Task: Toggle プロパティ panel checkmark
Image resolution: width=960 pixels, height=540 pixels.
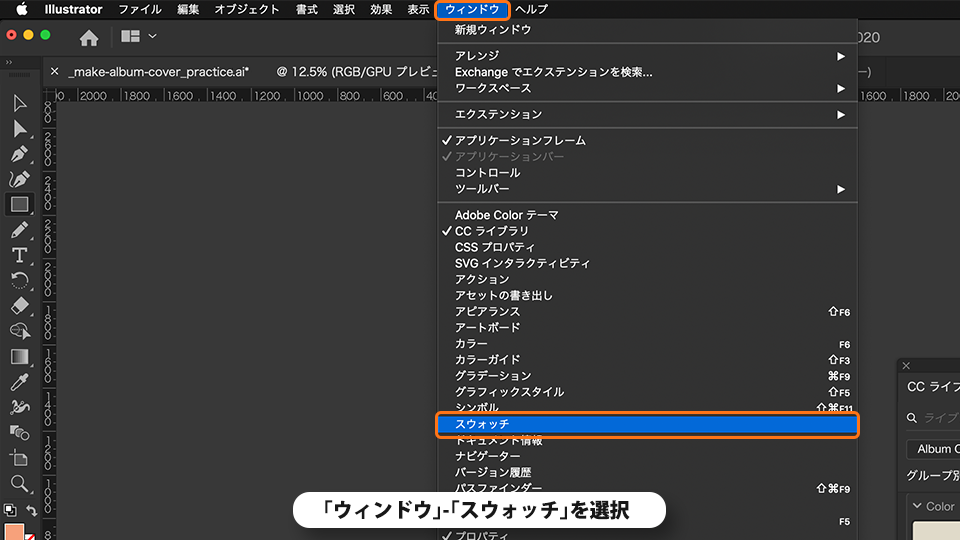Action: pyautogui.click(x=647, y=535)
